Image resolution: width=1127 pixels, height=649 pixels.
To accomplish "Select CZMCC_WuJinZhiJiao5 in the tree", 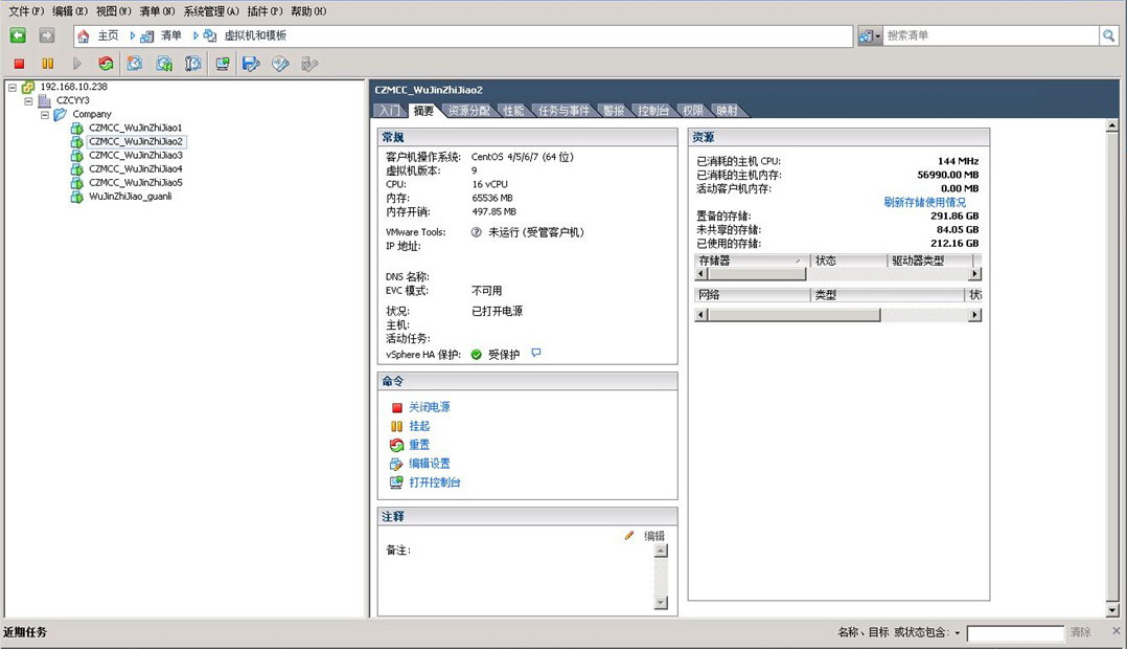I will tap(135, 183).
